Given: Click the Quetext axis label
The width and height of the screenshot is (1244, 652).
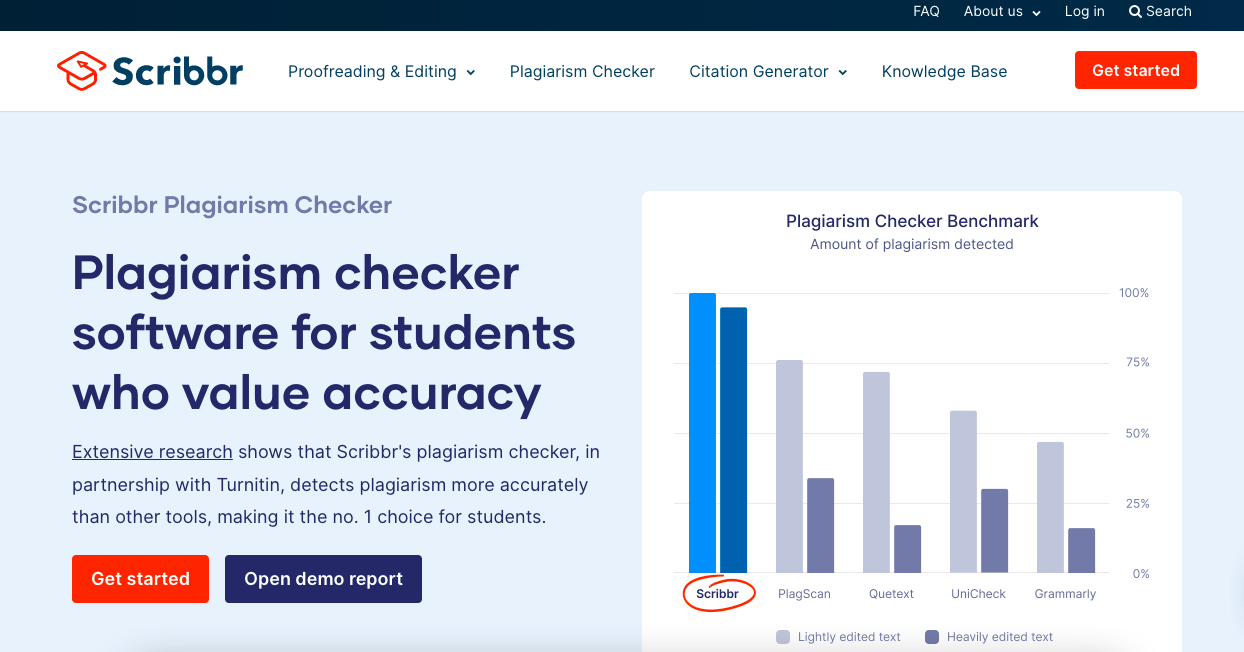Looking at the screenshot, I should point(891,594).
